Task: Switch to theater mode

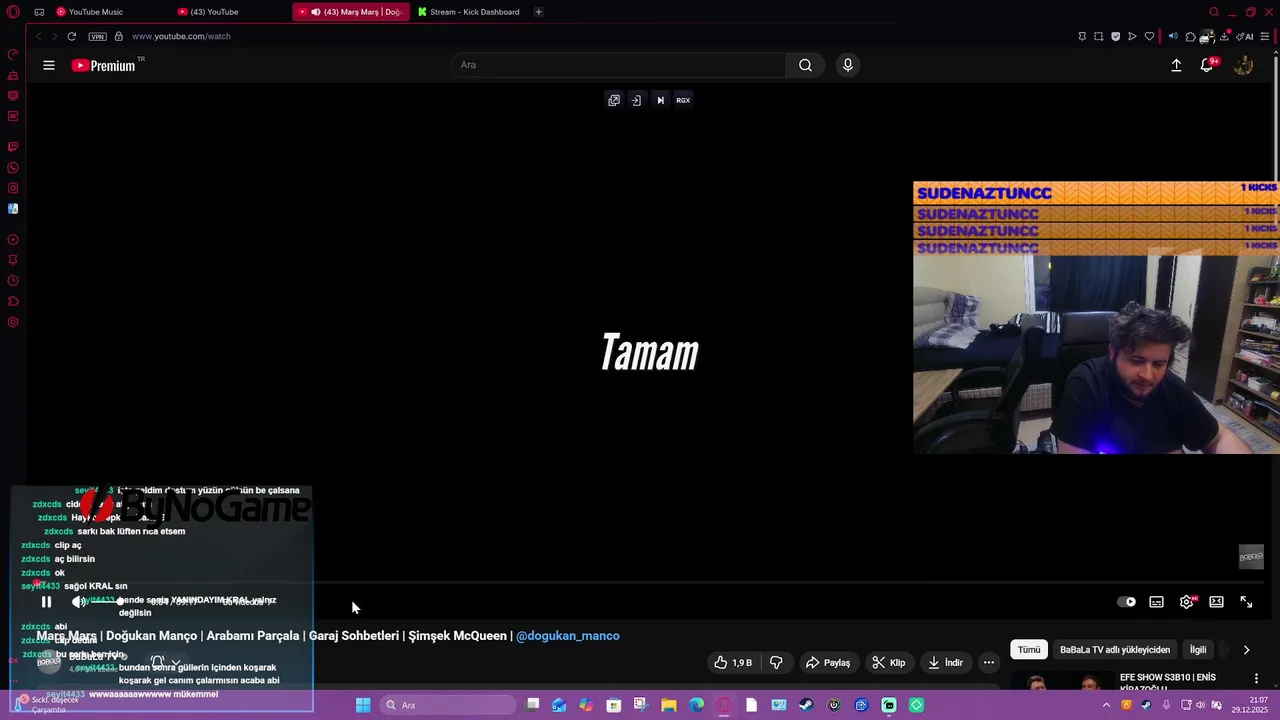Action: (x=1216, y=602)
